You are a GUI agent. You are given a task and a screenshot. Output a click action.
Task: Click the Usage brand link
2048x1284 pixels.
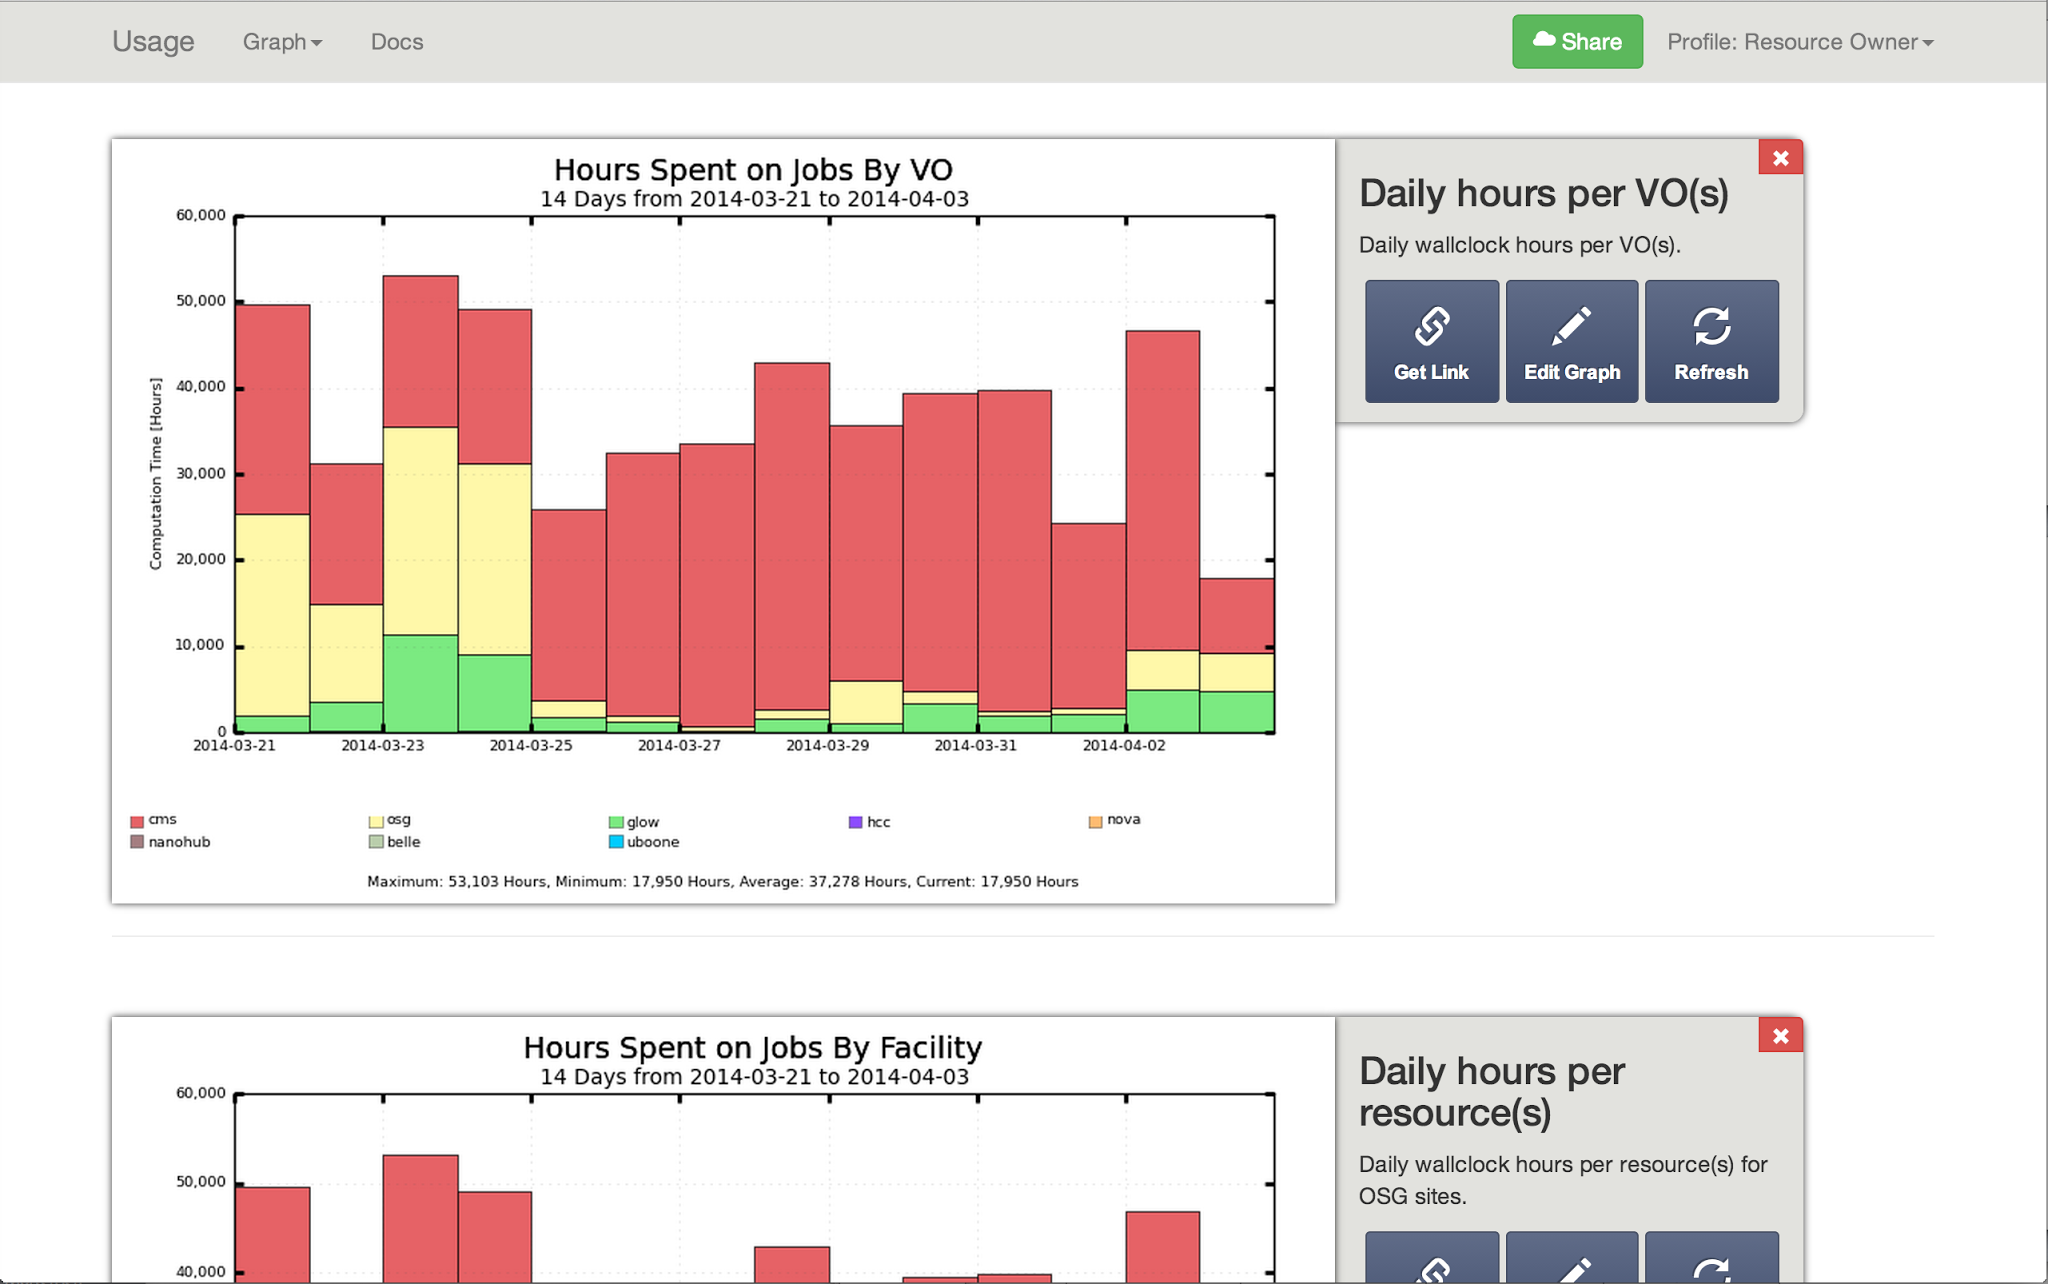(153, 42)
